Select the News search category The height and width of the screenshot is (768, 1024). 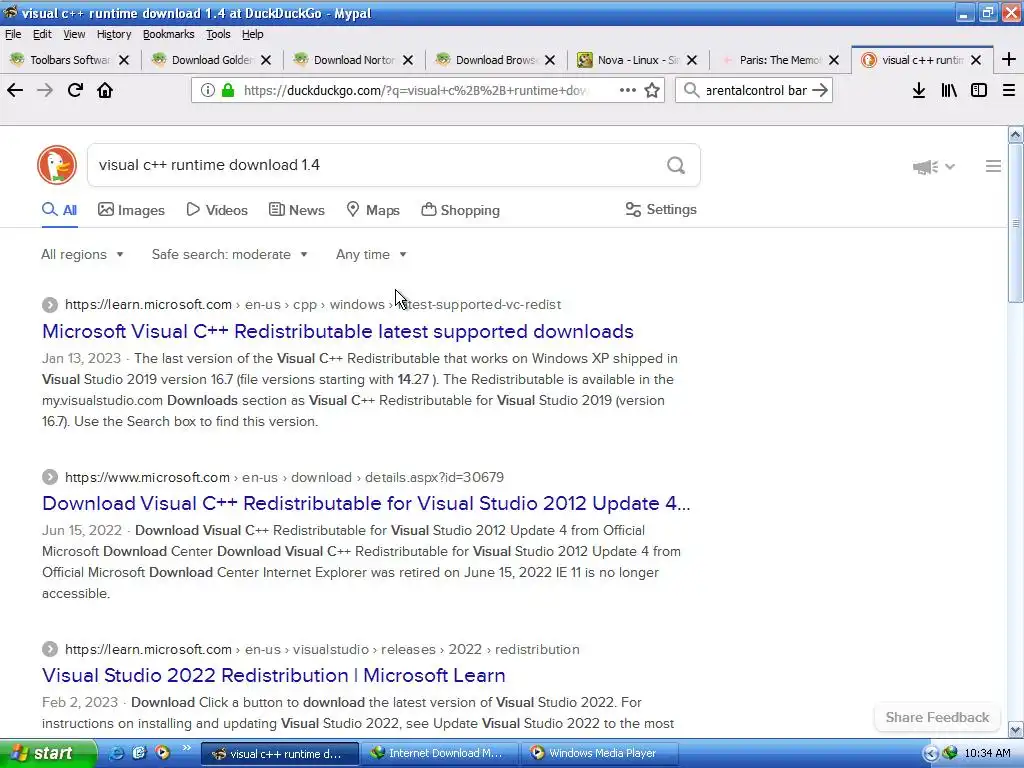(296, 210)
